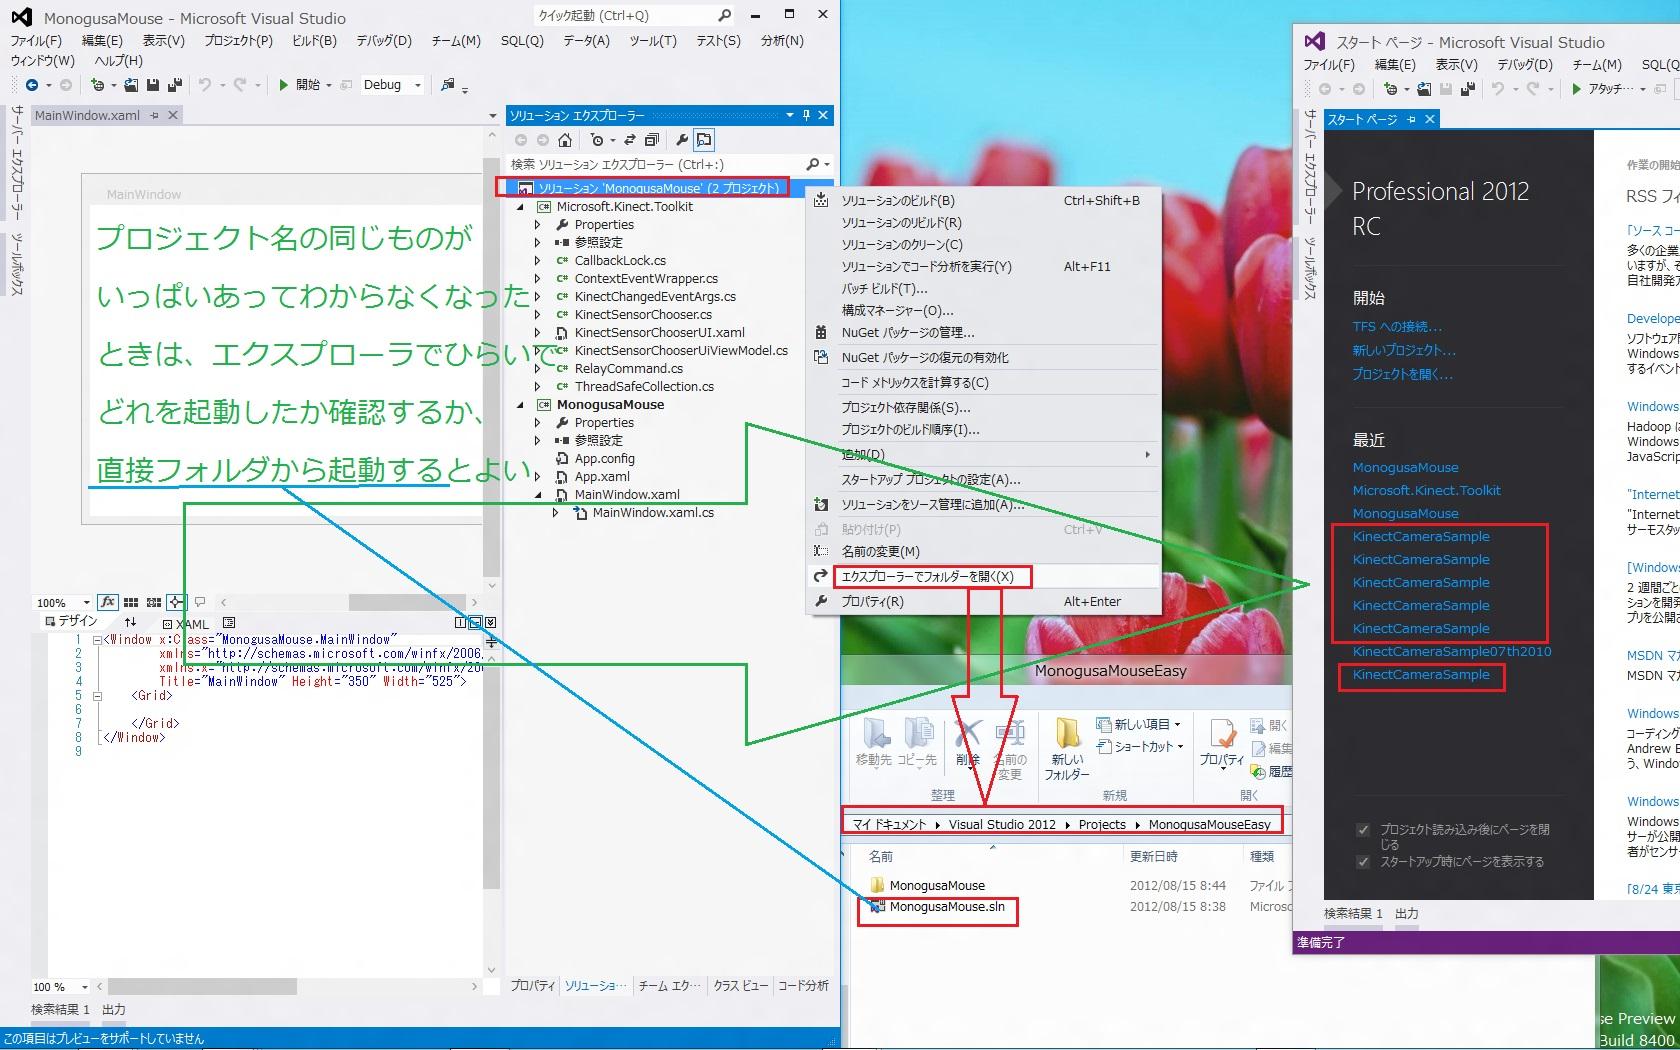Click the navigate back arrow in MonogusaMouse toolbar
1680x1050 pixels.
tap(32, 85)
